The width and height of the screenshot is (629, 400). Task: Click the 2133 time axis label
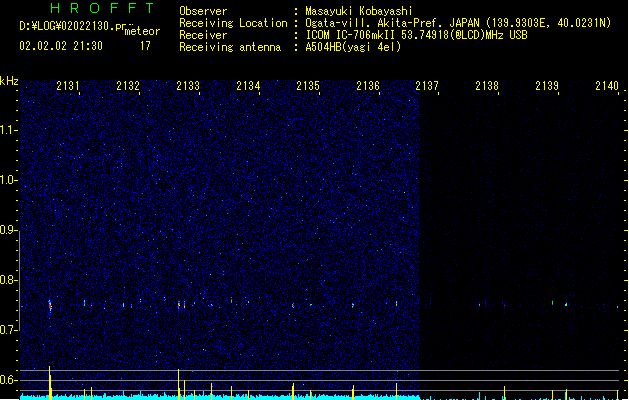coord(188,86)
